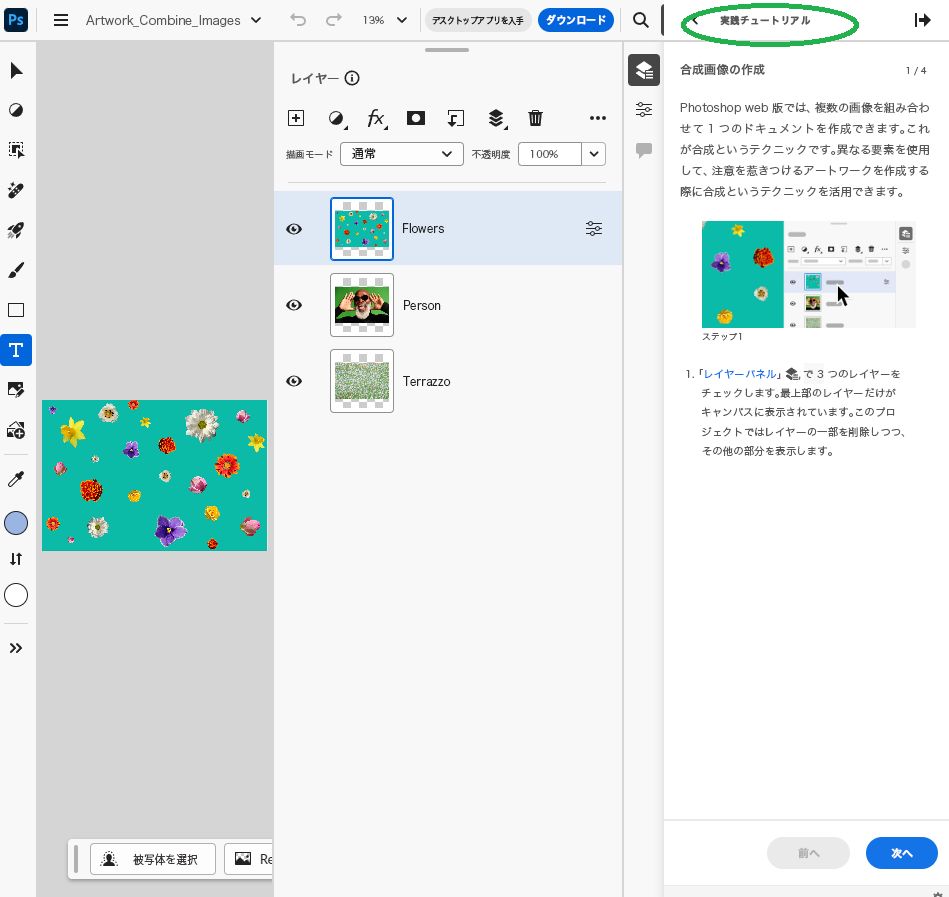Click the redo arrow
Viewport: 949px width, 897px height.
[x=333, y=20]
